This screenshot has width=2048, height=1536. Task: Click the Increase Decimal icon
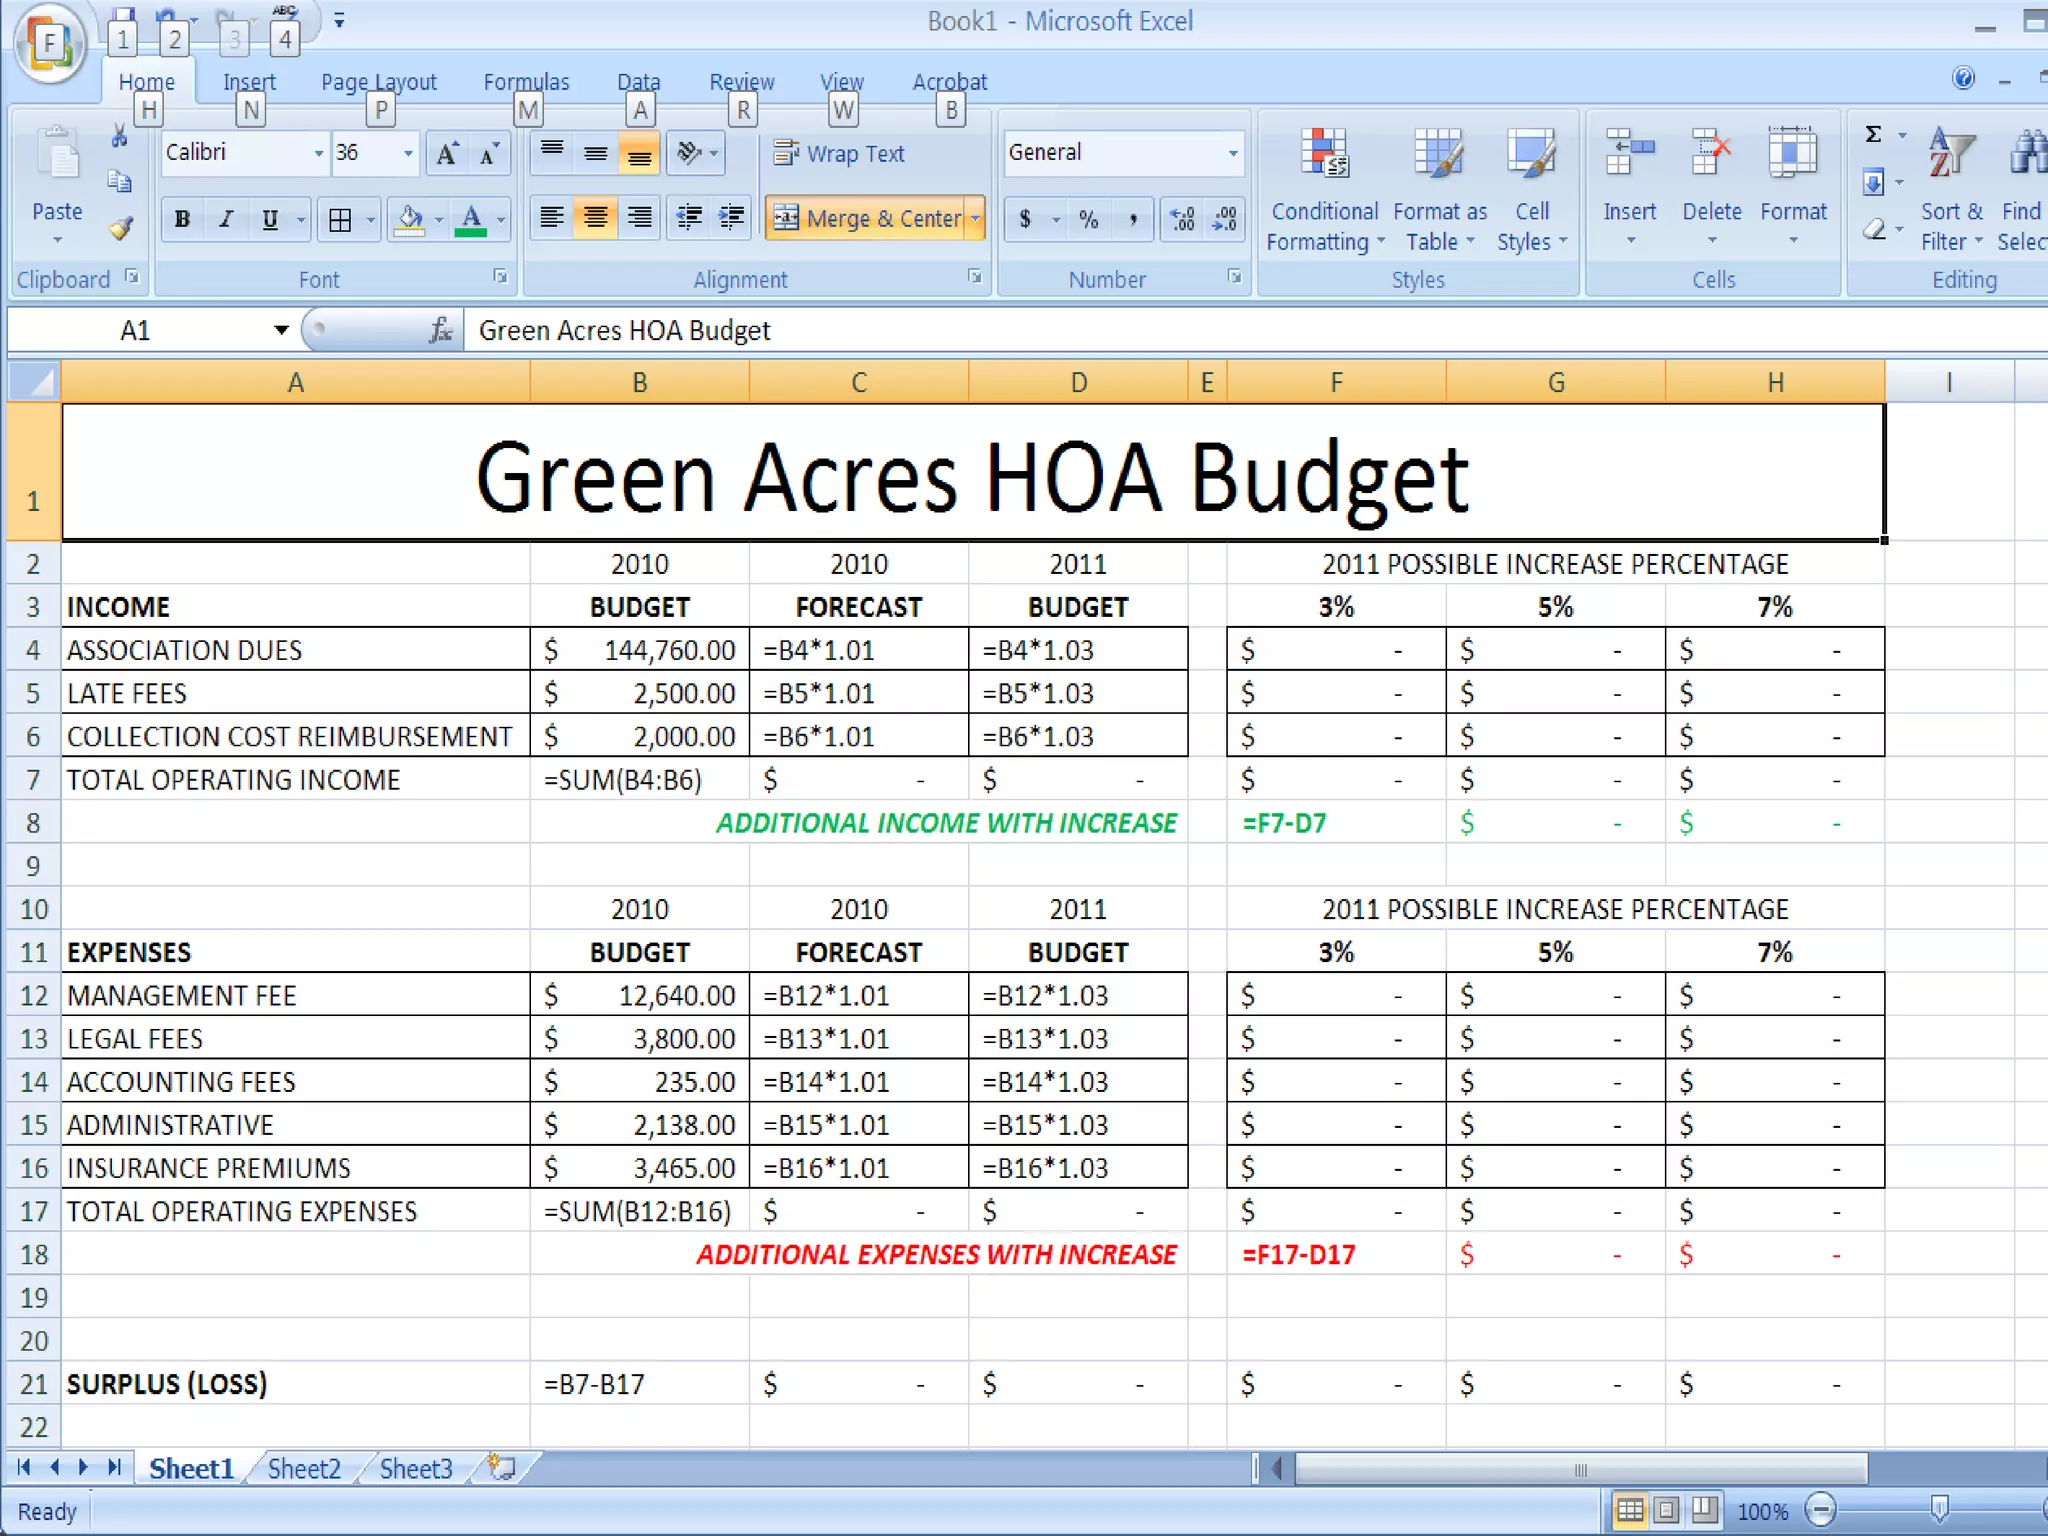tap(1183, 219)
